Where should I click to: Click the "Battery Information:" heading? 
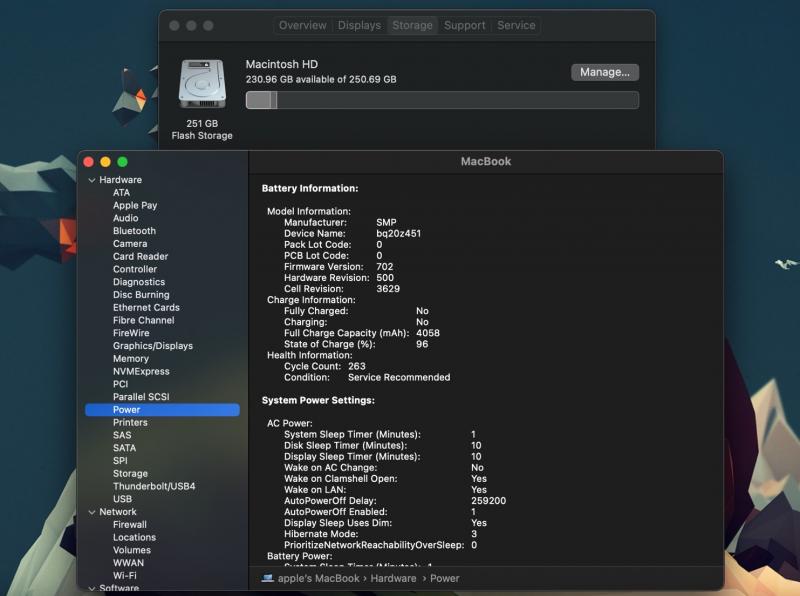click(x=310, y=188)
